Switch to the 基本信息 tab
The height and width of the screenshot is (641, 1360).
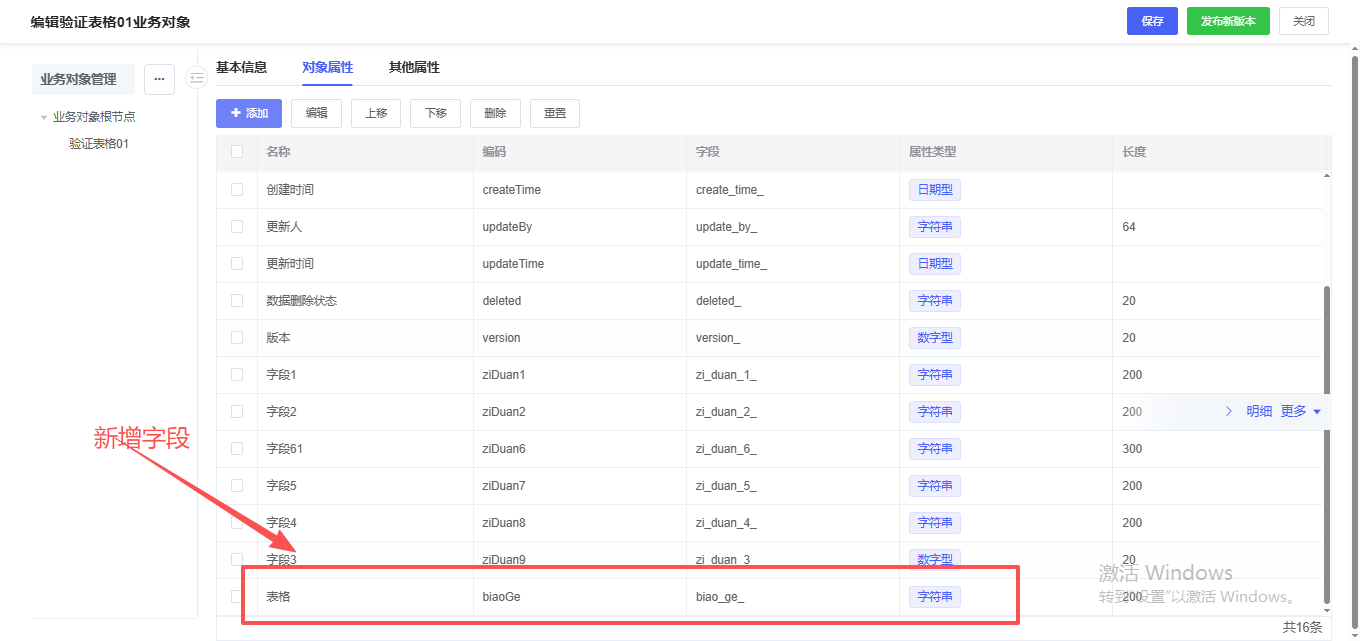241,68
